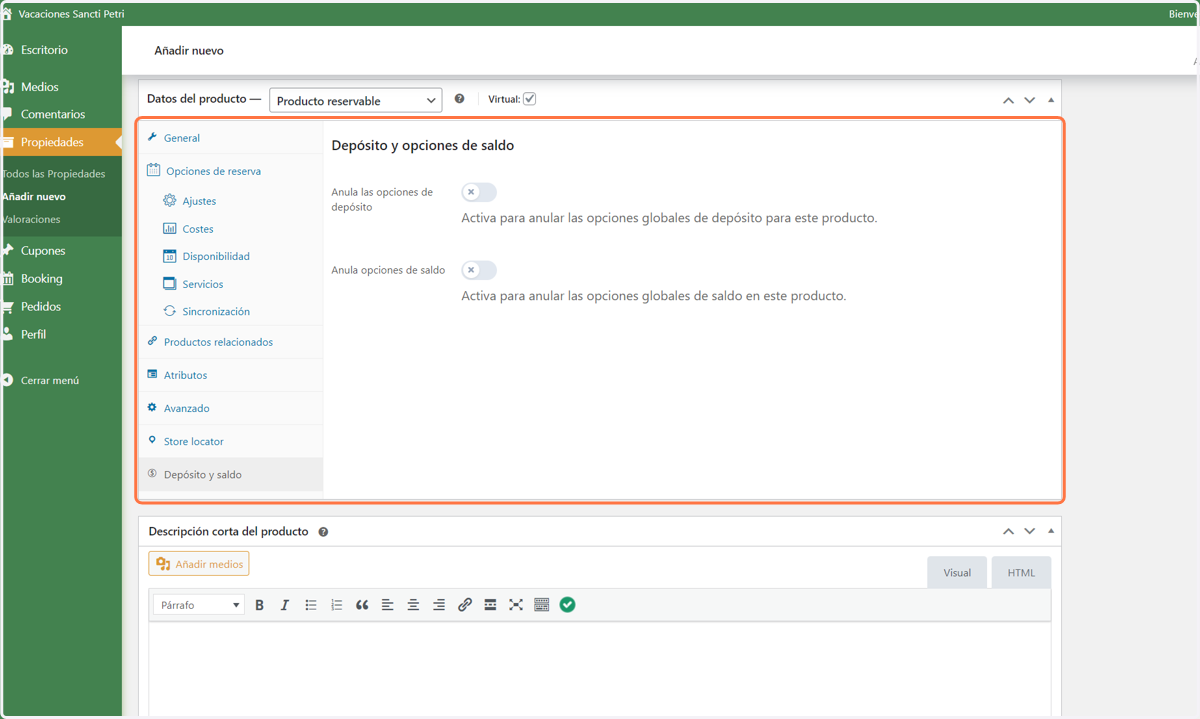Open the Atributos tab

pyautogui.click(x=230, y=375)
